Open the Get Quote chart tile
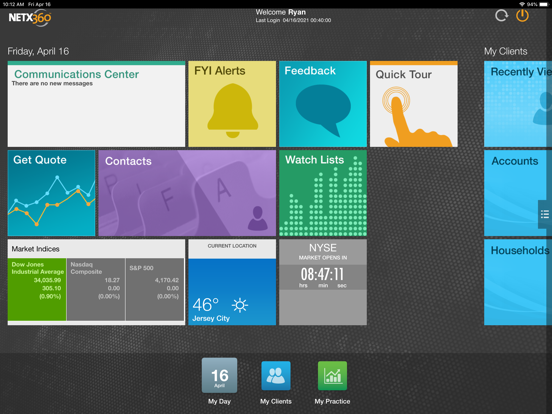The image size is (552, 414). tap(51, 193)
